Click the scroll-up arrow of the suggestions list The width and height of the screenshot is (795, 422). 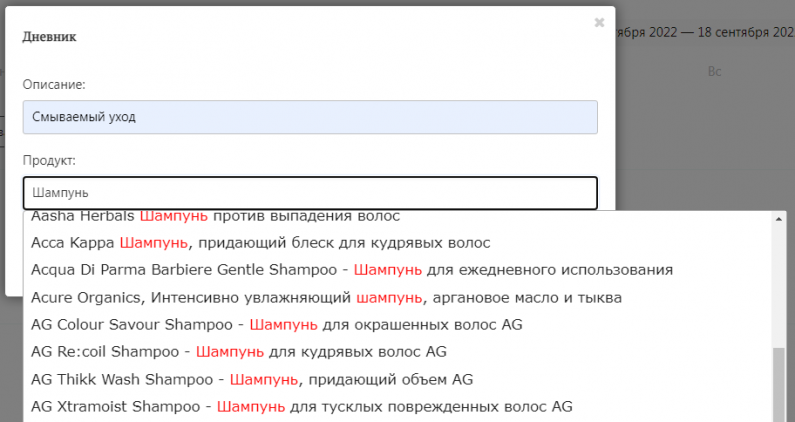point(779,220)
